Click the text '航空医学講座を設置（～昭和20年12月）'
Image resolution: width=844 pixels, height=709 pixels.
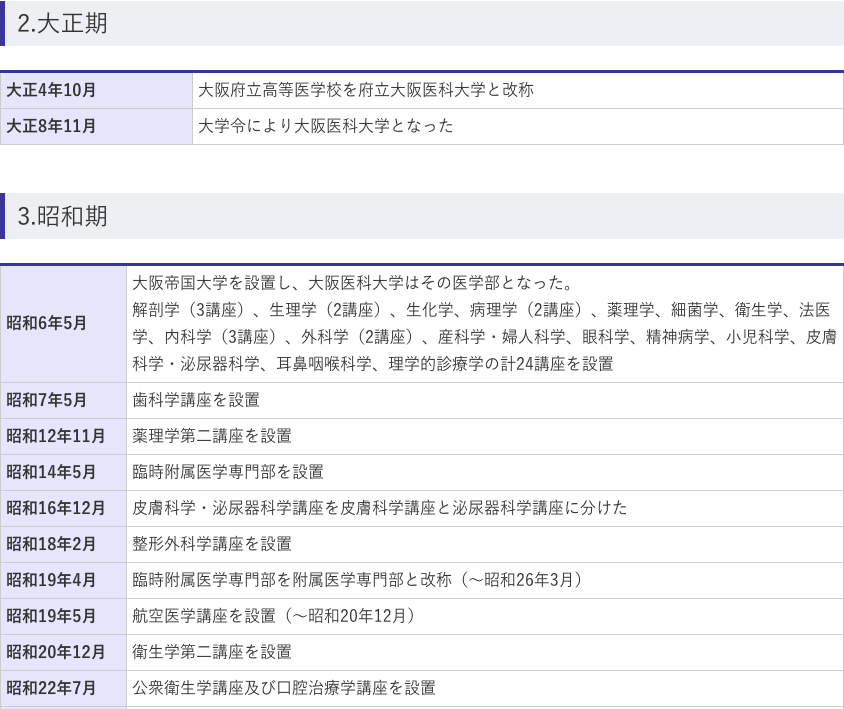point(275,617)
